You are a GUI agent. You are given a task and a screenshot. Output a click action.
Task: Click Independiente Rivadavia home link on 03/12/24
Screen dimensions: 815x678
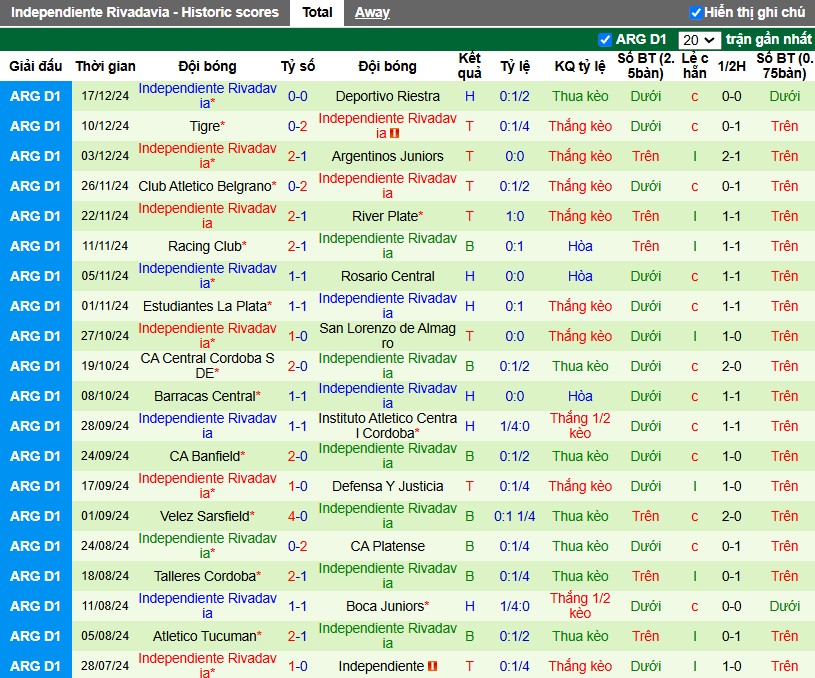coord(207,155)
